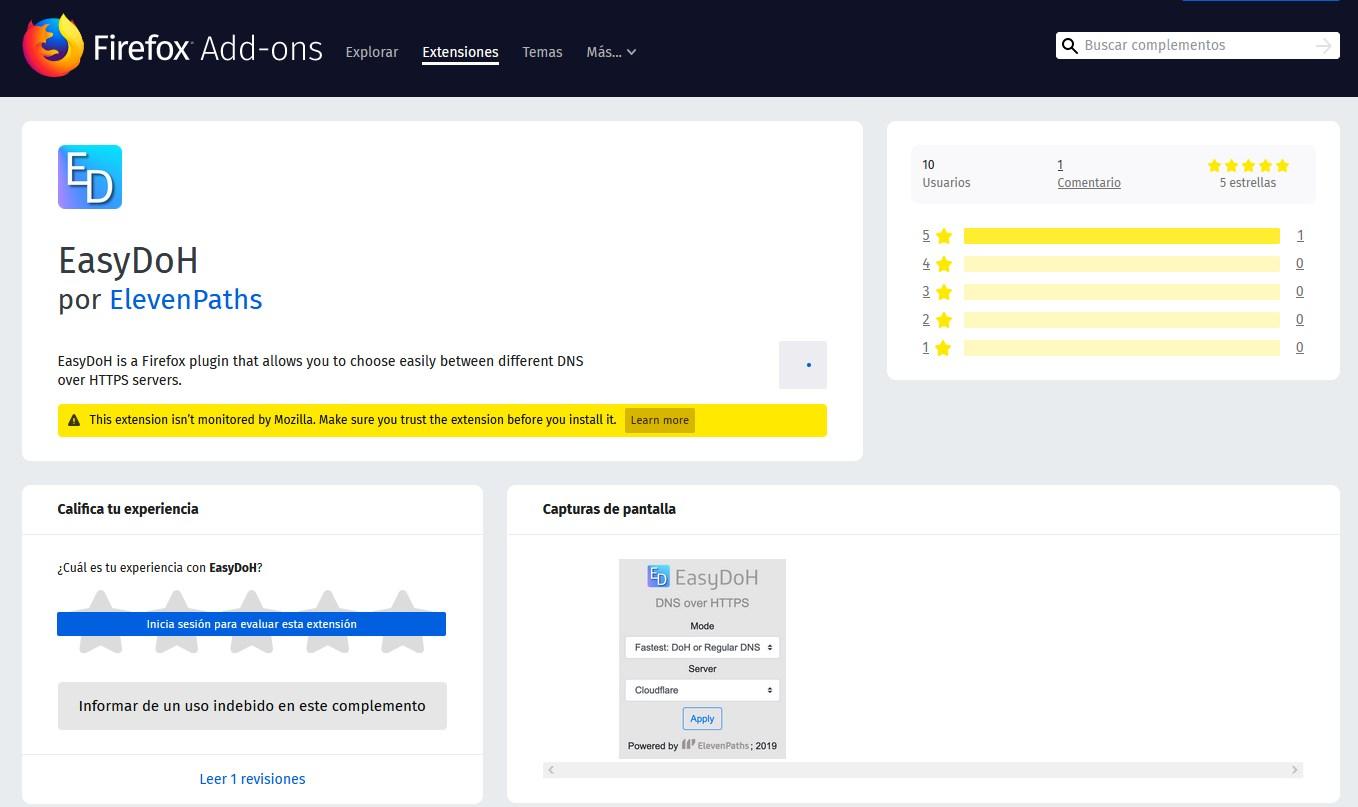Viewport: 1358px width, 807px height.
Task: Rate EasyDoH five stars
Action: click(402, 622)
